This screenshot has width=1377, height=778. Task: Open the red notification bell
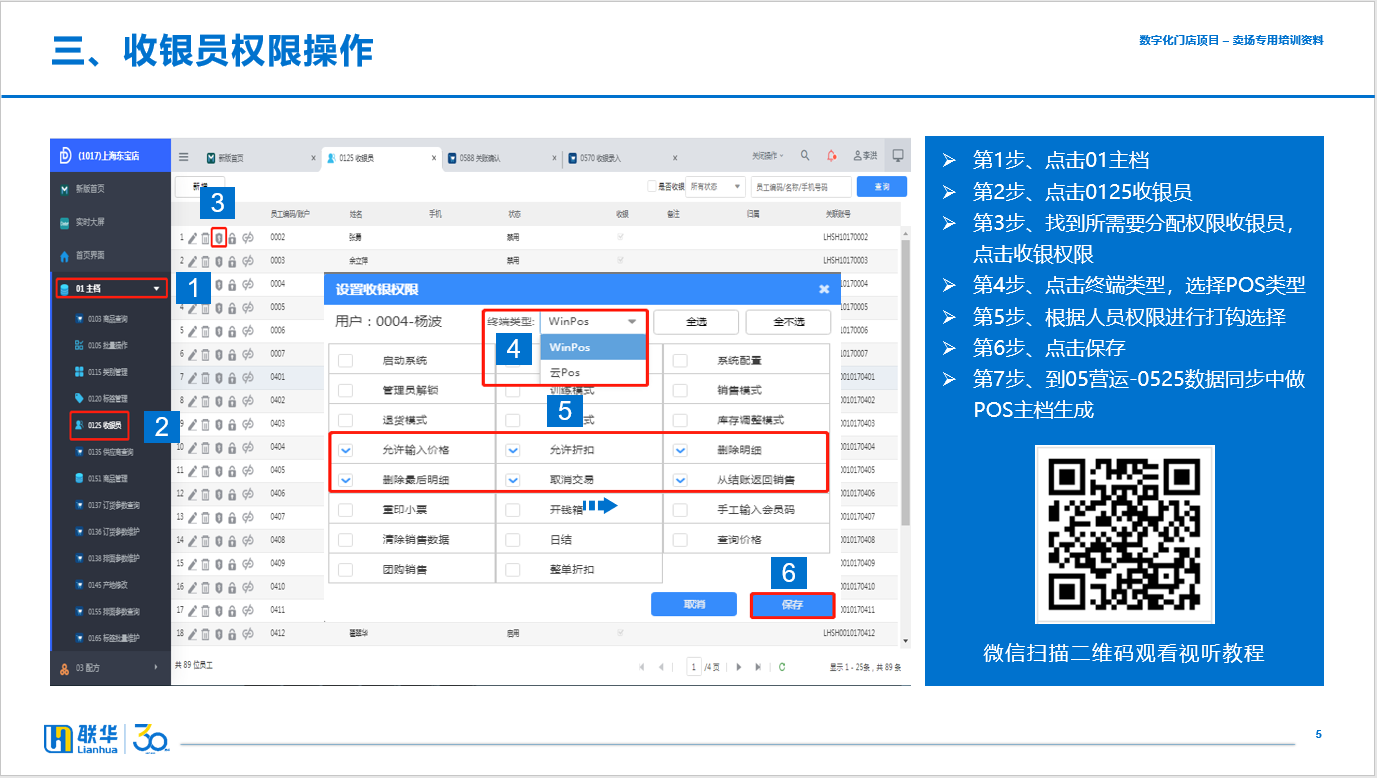[832, 156]
